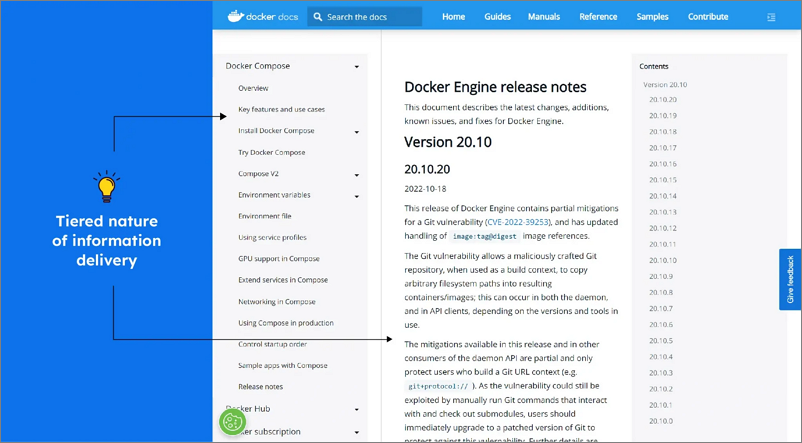Expand the Compose V2 arrow

point(357,175)
